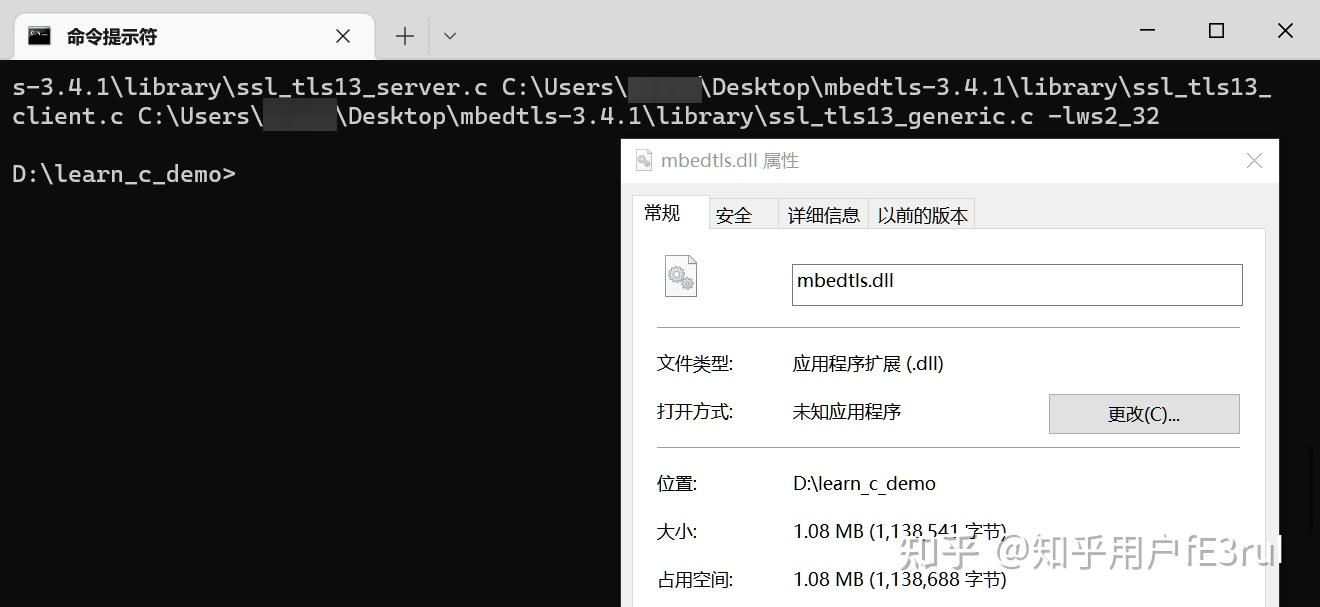
Task: Open the 以前的版本 tab
Action: (x=921, y=214)
